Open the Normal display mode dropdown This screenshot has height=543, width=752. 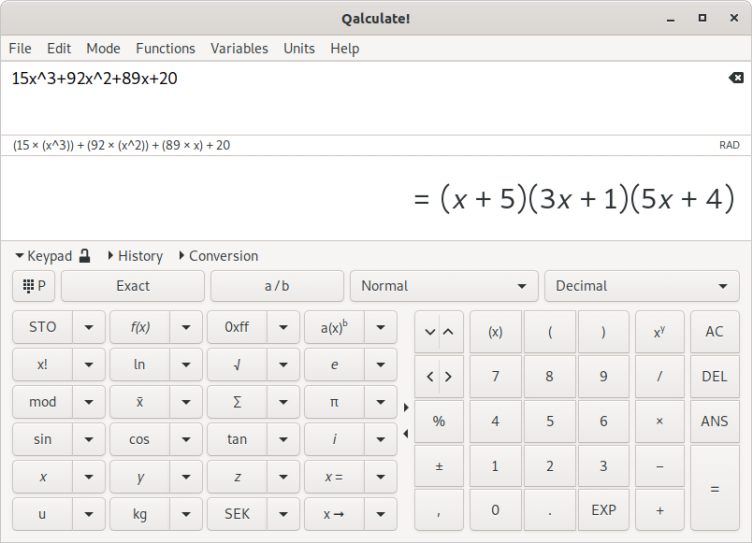coord(444,286)
